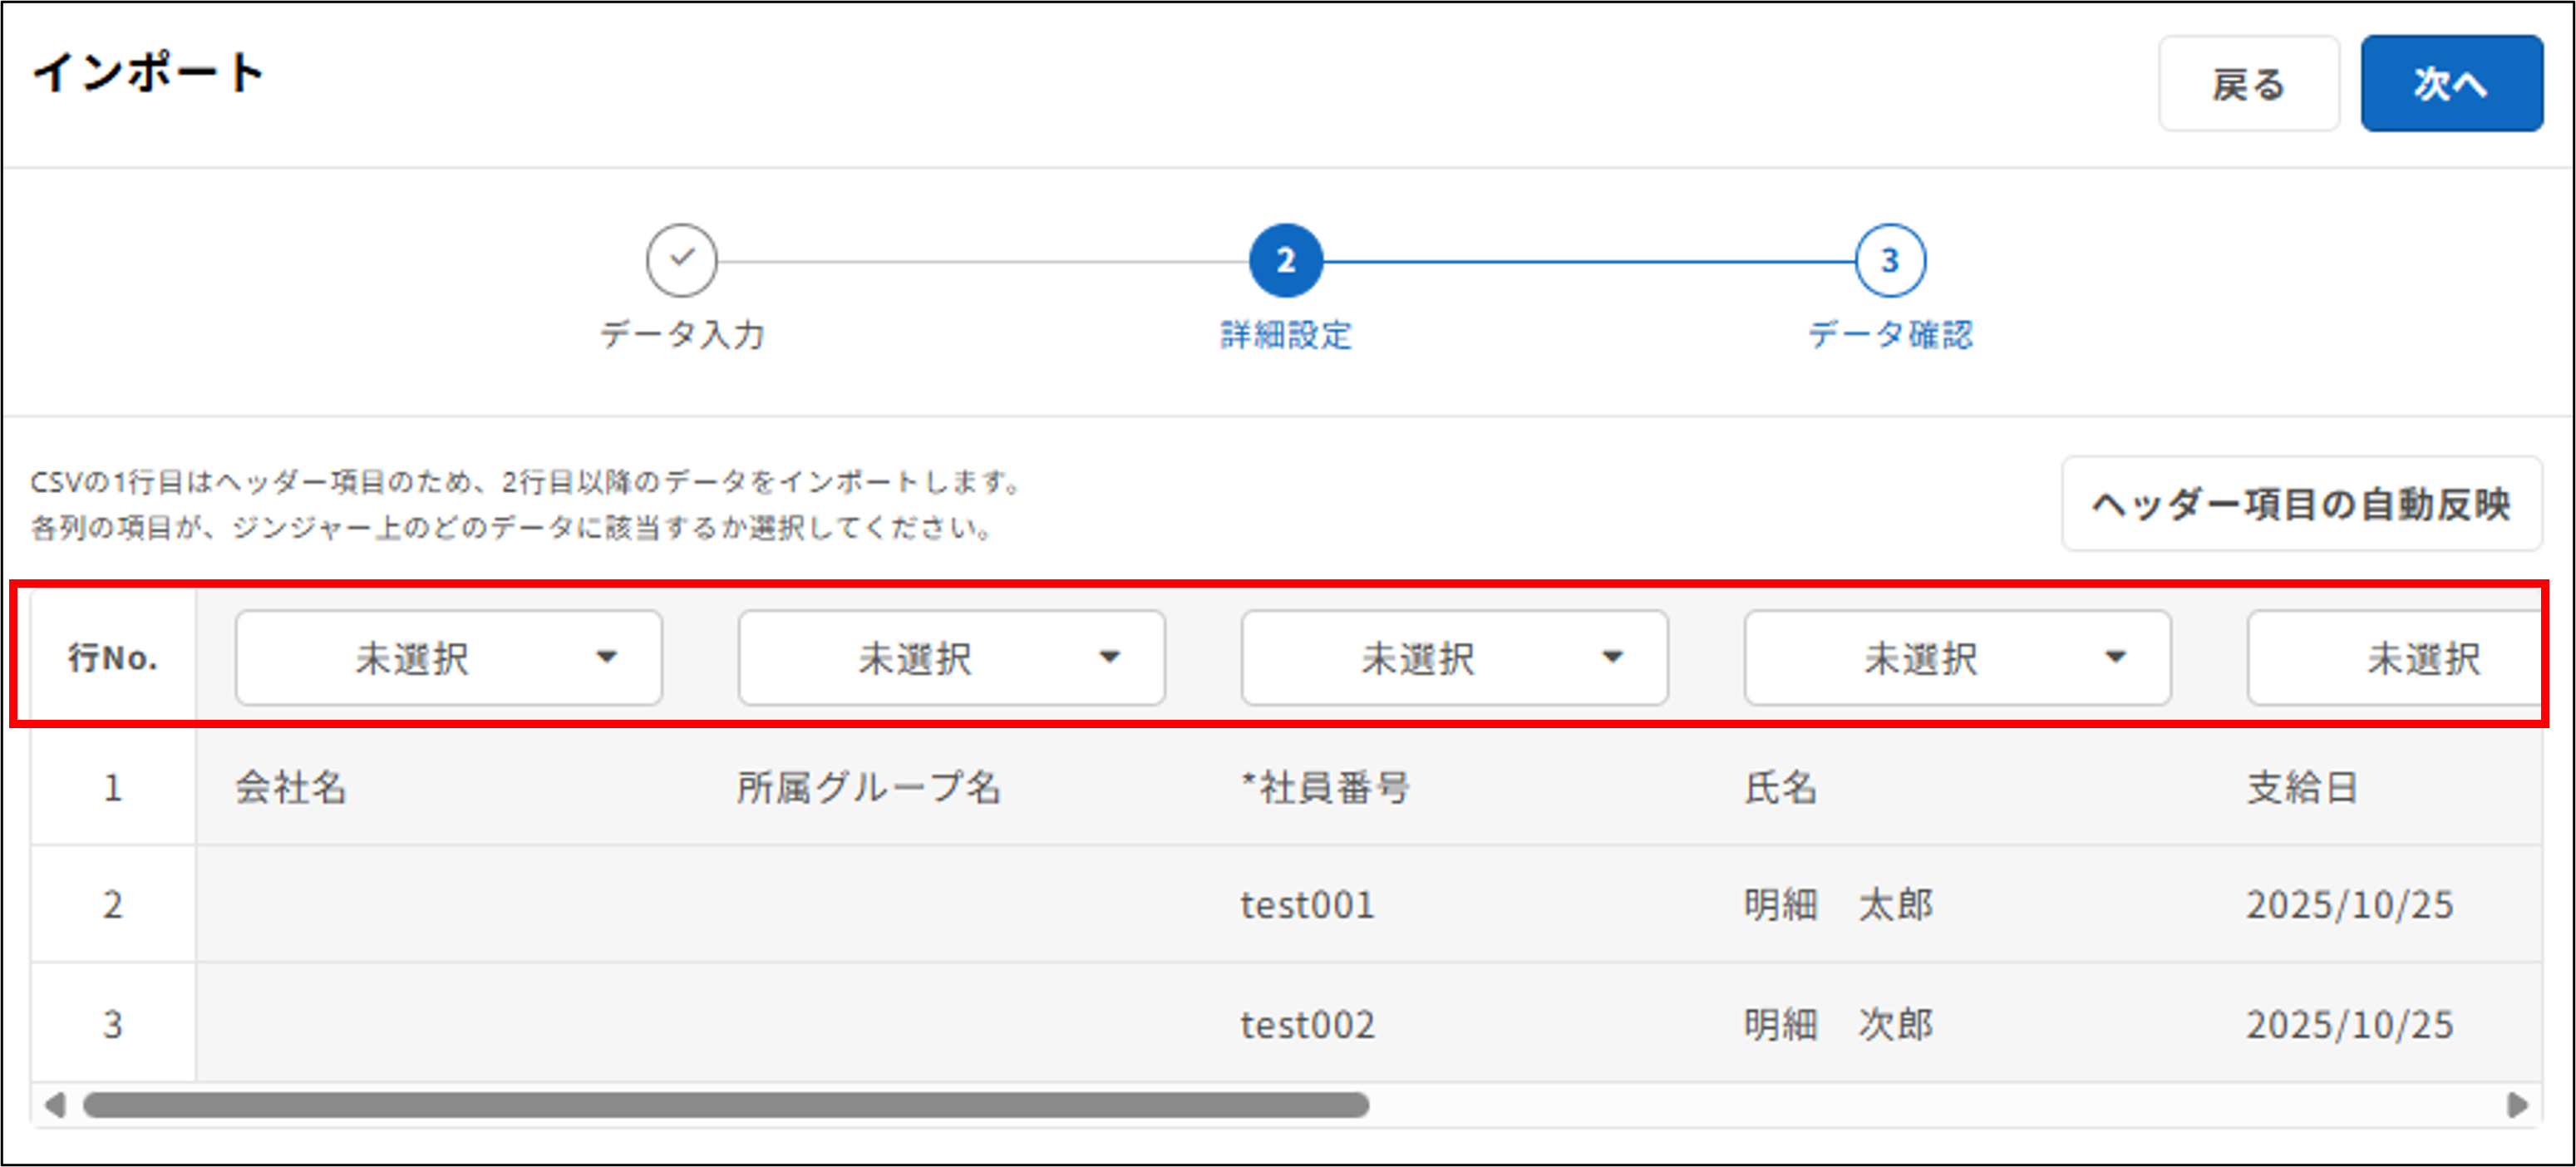This screenshot has height=1167, width=2576.
Task: Open the 未選択 dropdown above 会社名 column
Action: (448, 657)
